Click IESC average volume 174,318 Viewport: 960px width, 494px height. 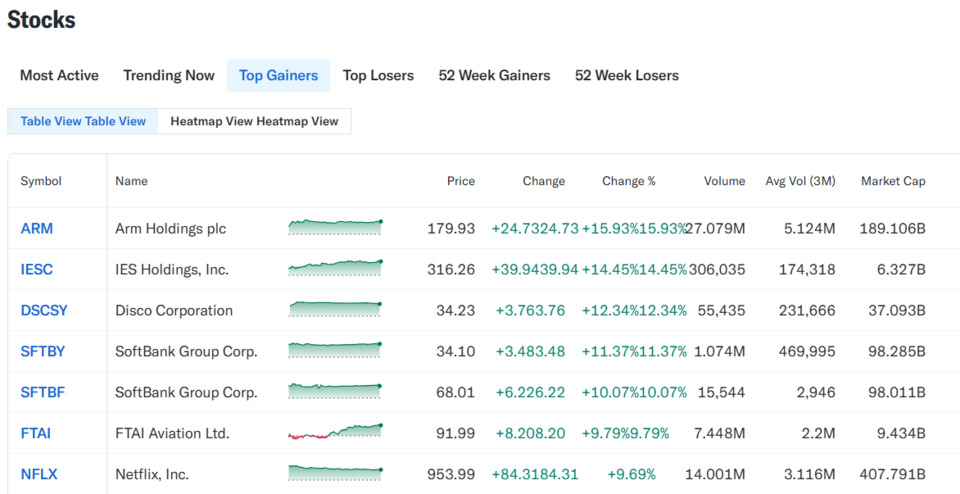point(807,270)
